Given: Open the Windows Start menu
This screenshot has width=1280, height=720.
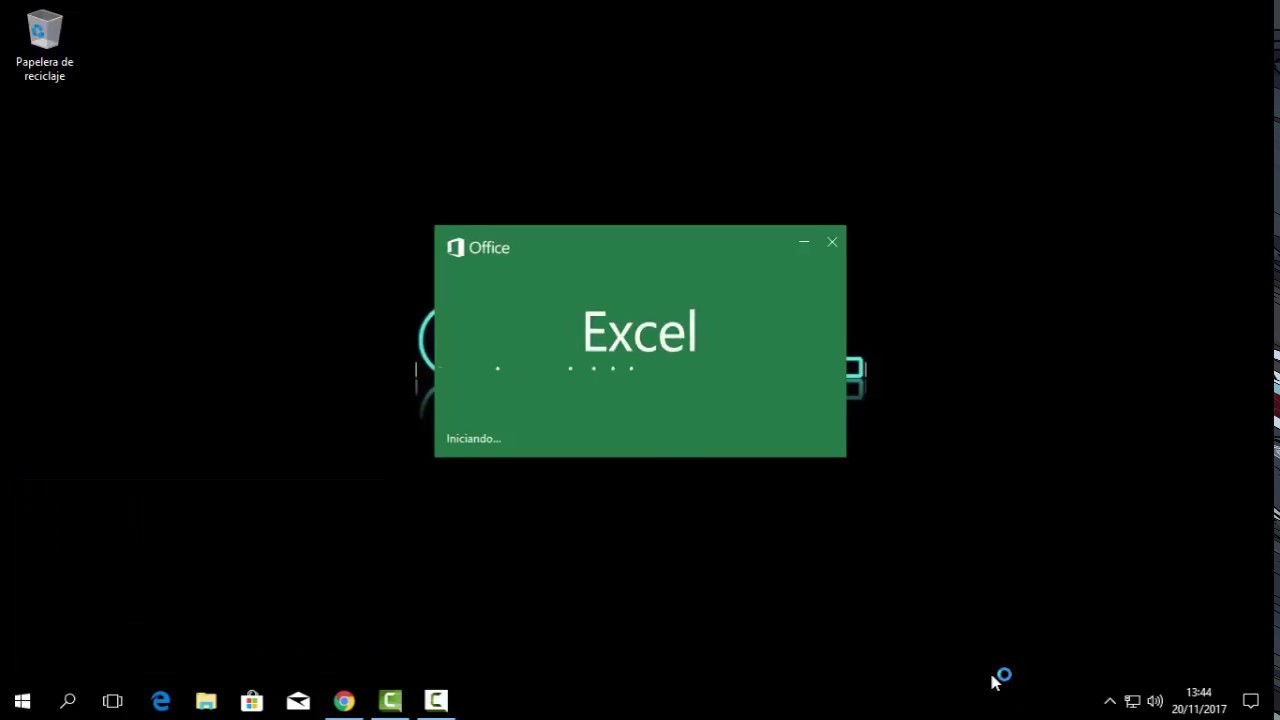Looking at the screenshot, I should [22, 701].
